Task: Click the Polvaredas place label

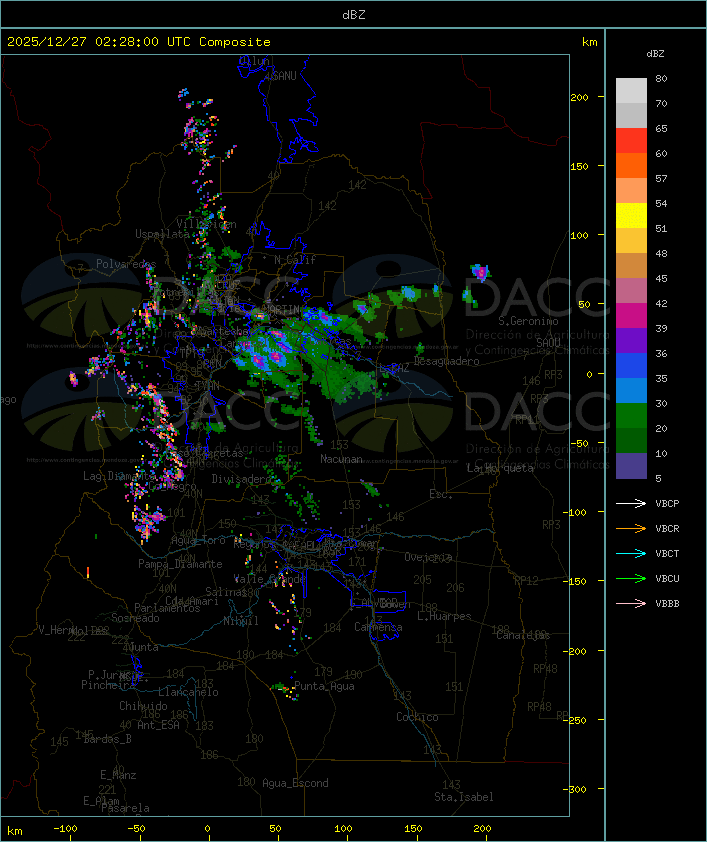Action: pos(126,264)
